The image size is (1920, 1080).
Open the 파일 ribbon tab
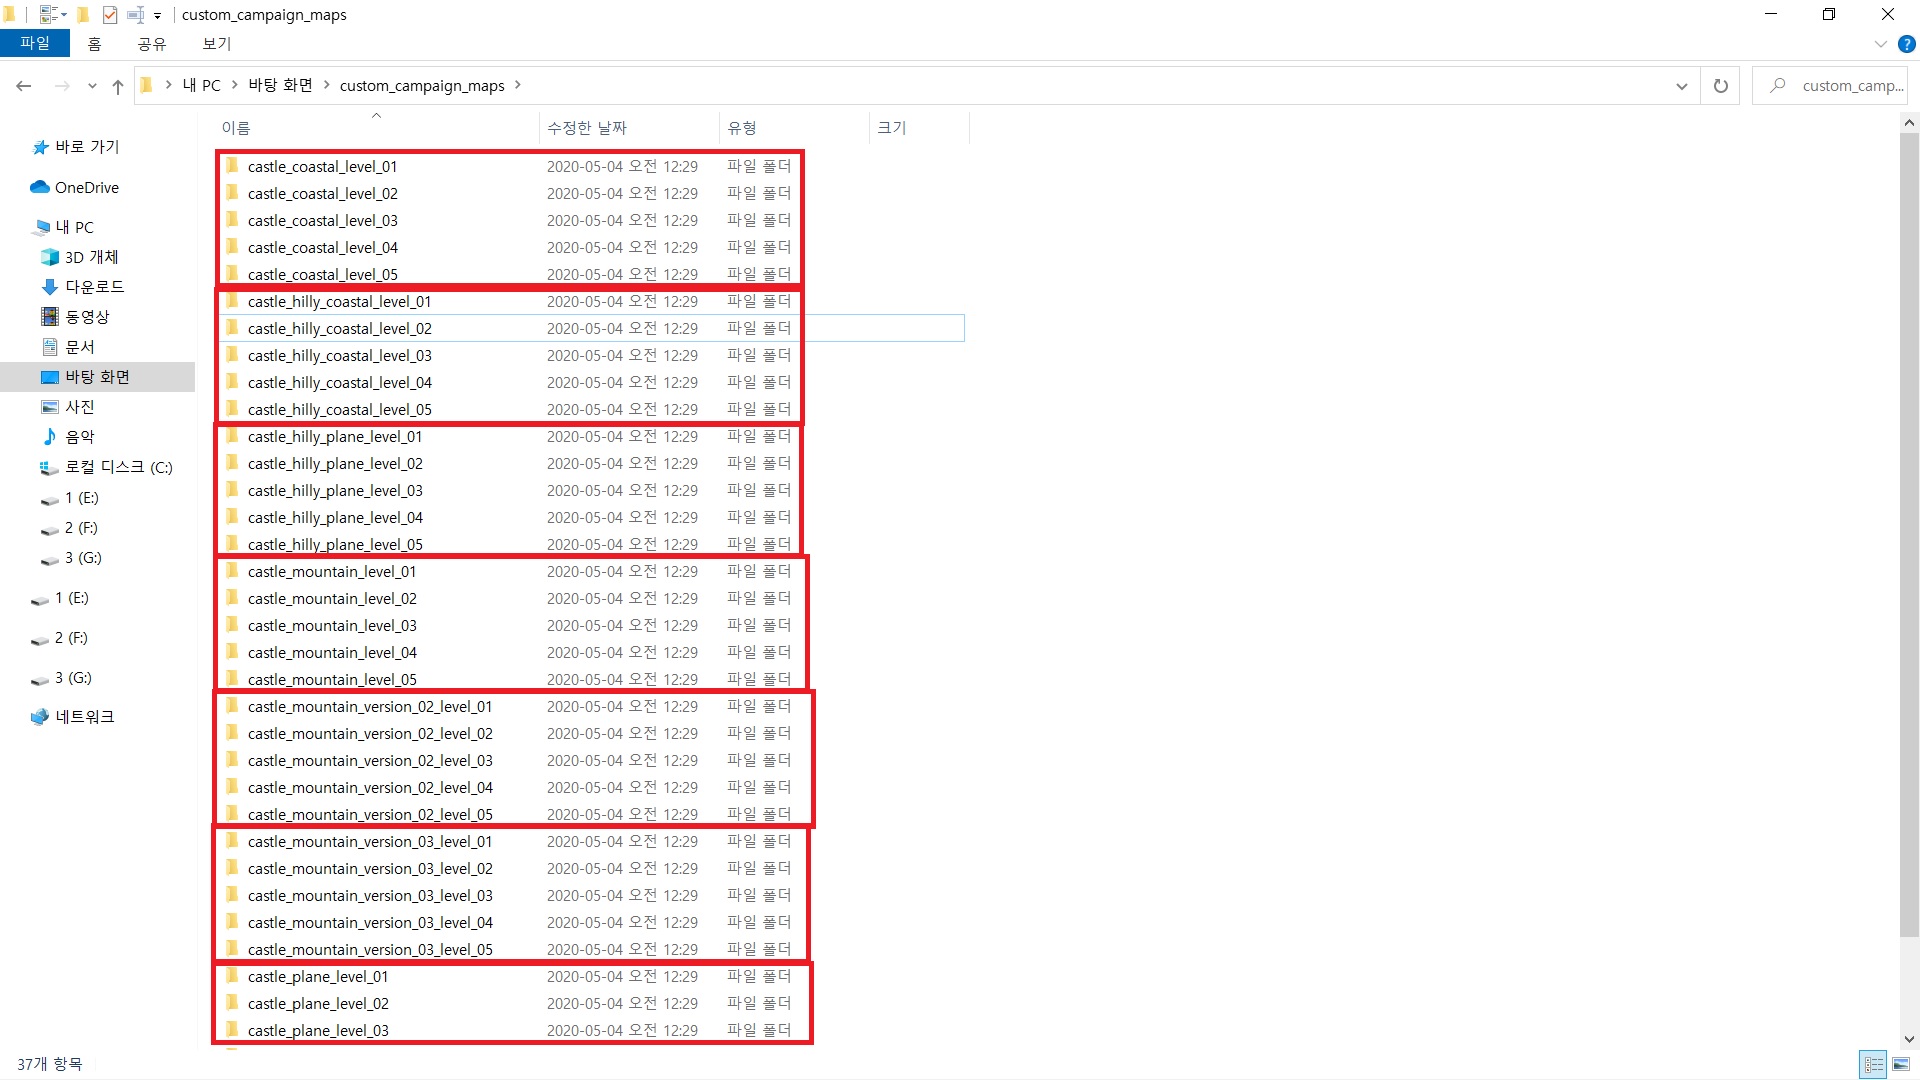coord(35,44)
